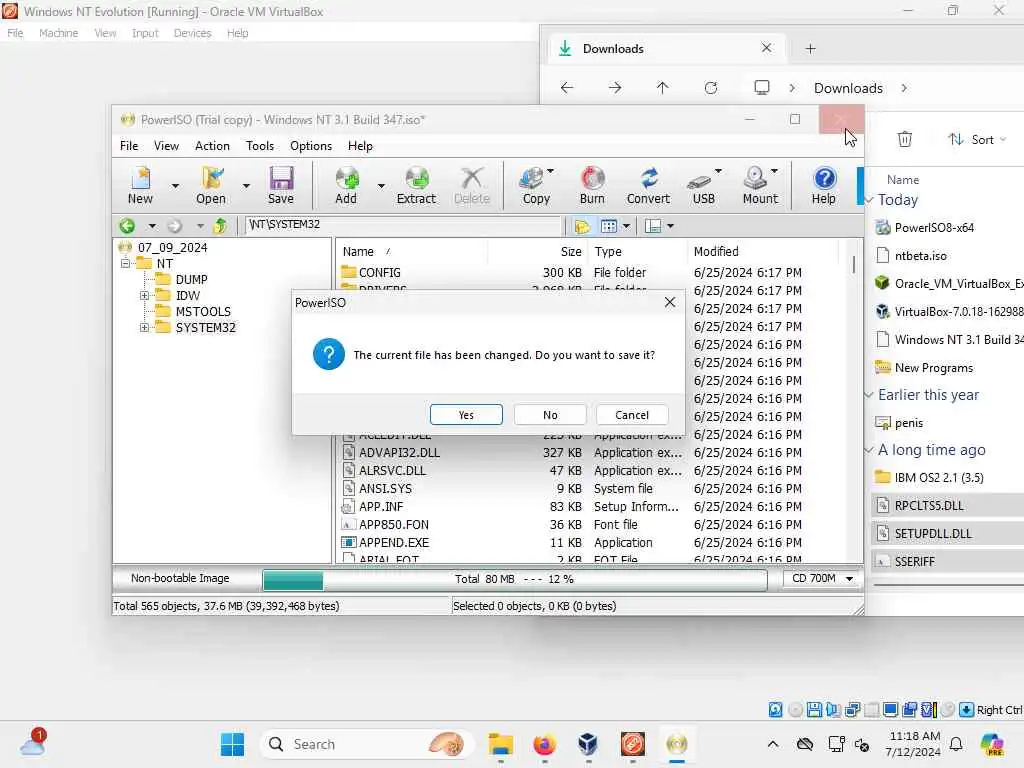The height and width of the screenshot is (768, 1024).
Task: Collapse the Today group in Downloads
Action: pyautogui.click(x=869, y=200)
